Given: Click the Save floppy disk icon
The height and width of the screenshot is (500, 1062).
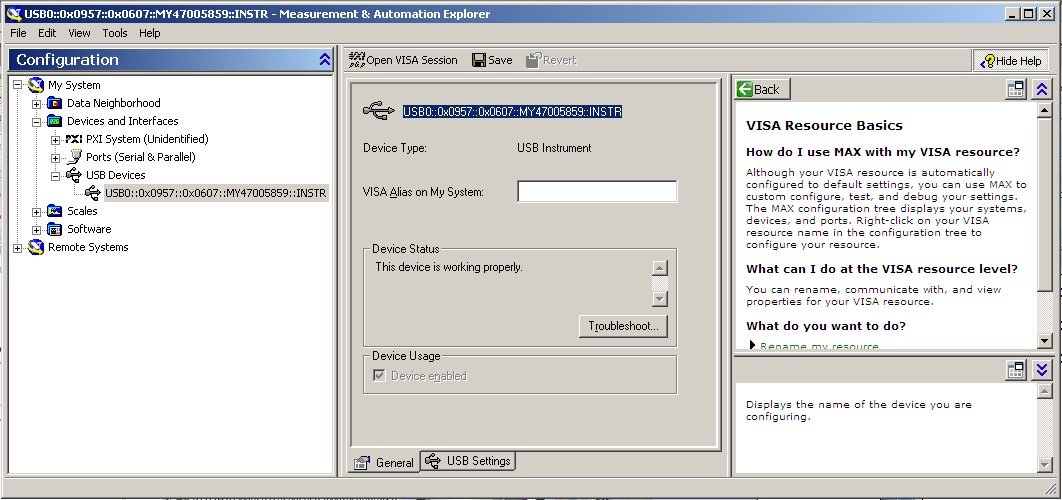Looking at the screenshot, I should point(479,60).
